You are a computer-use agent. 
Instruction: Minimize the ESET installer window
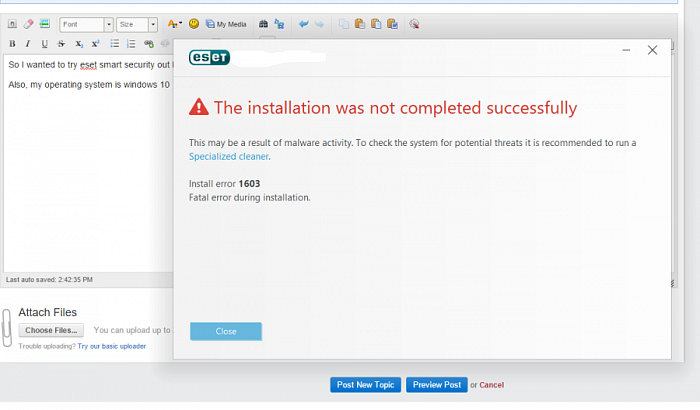click(x=626, y=50)
